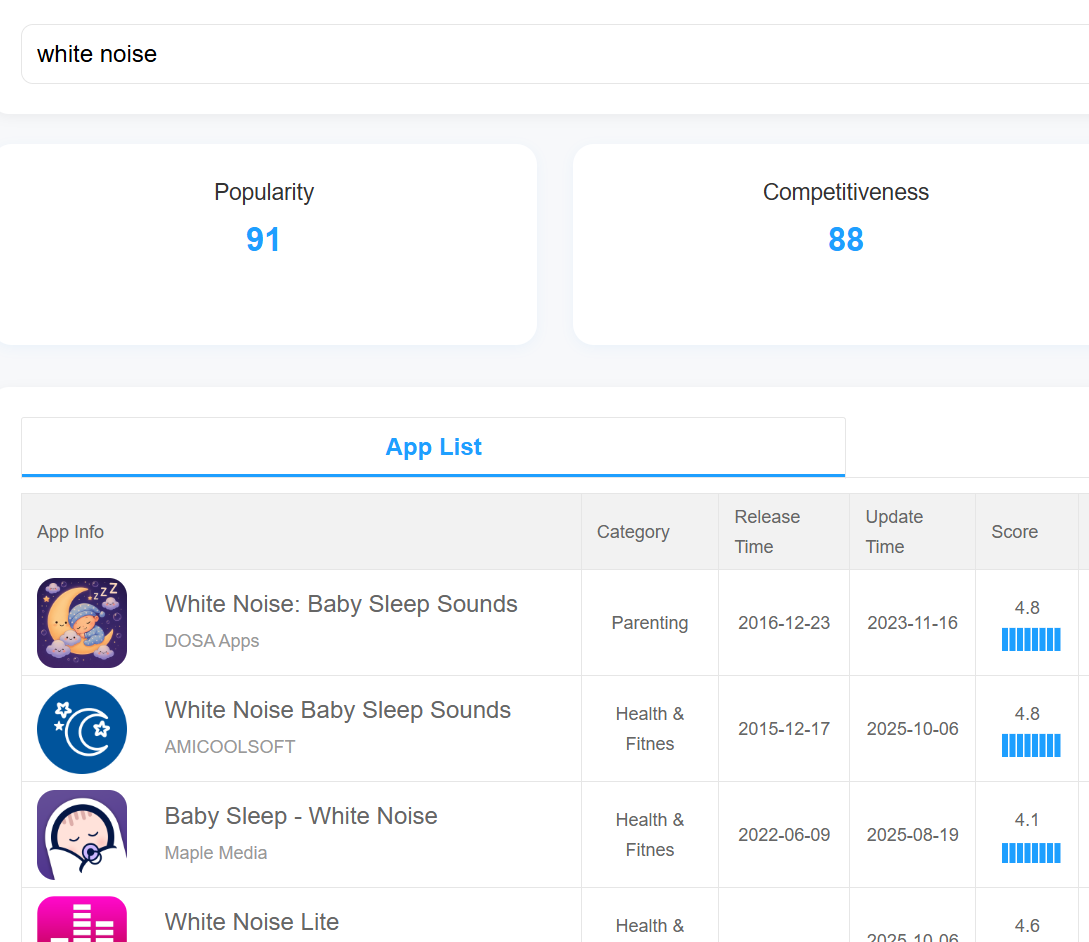
Task: Click the search field containing "white noise"
Action: click(x=550, y=54)
